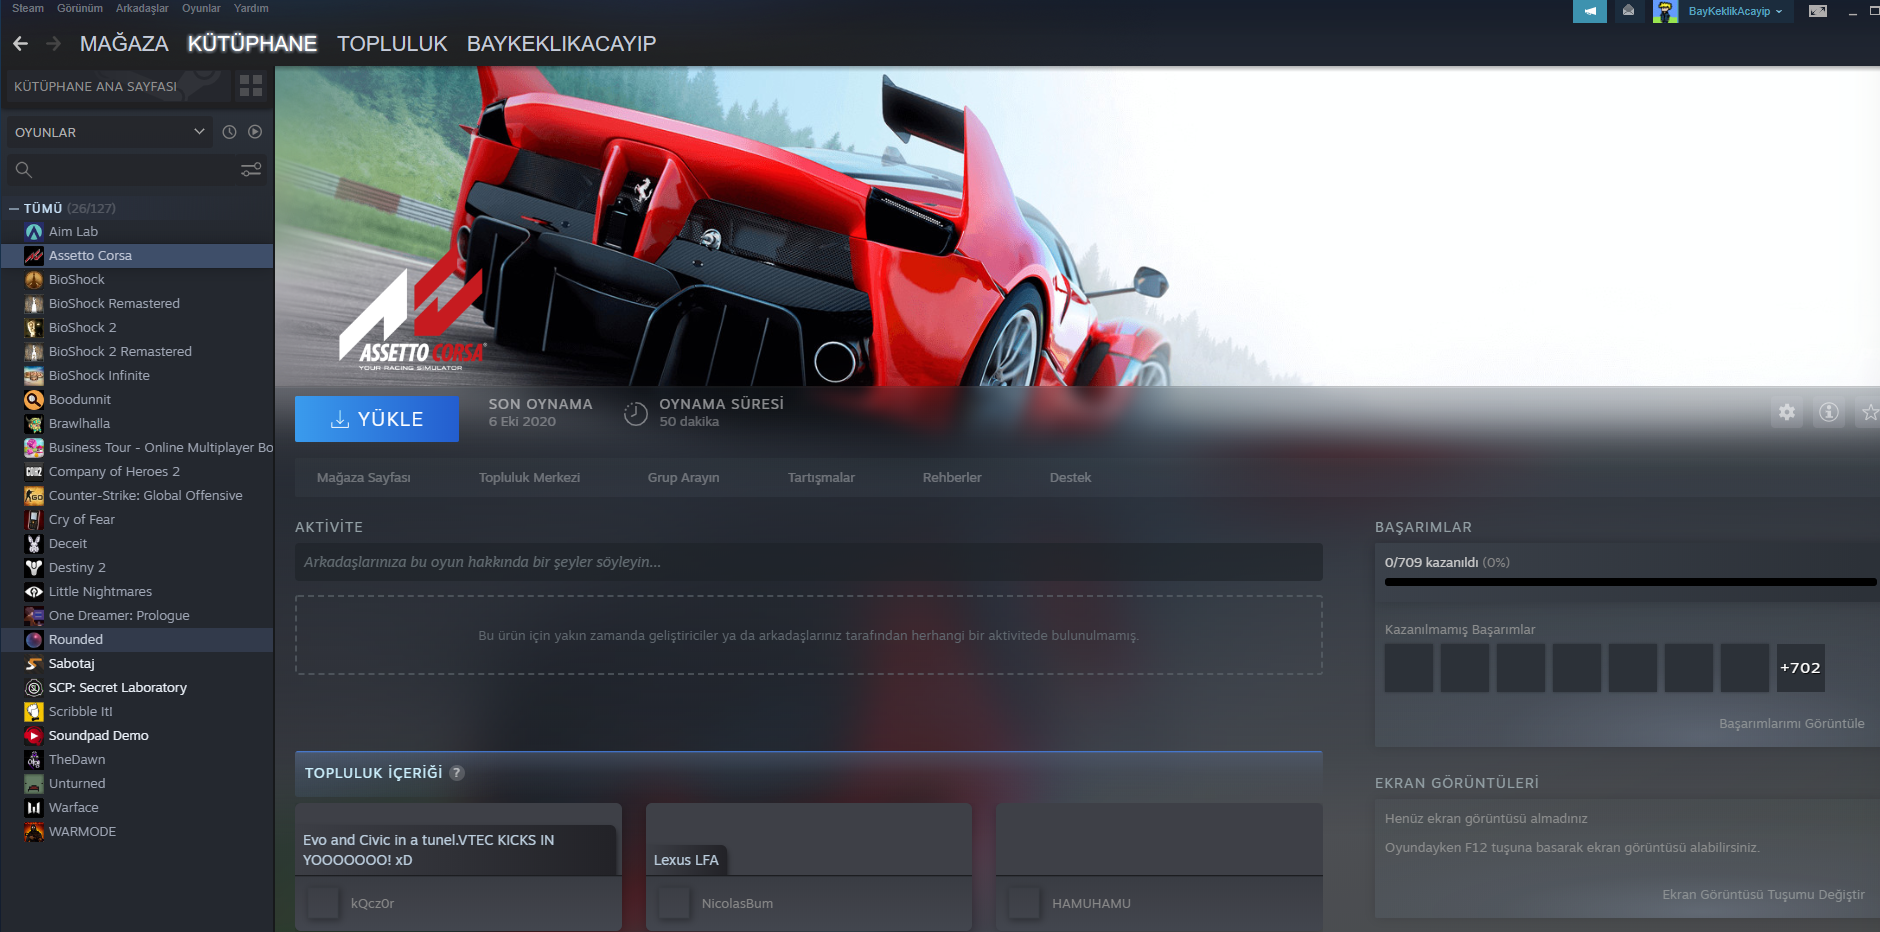Open the Evo and Civic community post
This screenshot has width=1880, height=932.
point(458,867)
